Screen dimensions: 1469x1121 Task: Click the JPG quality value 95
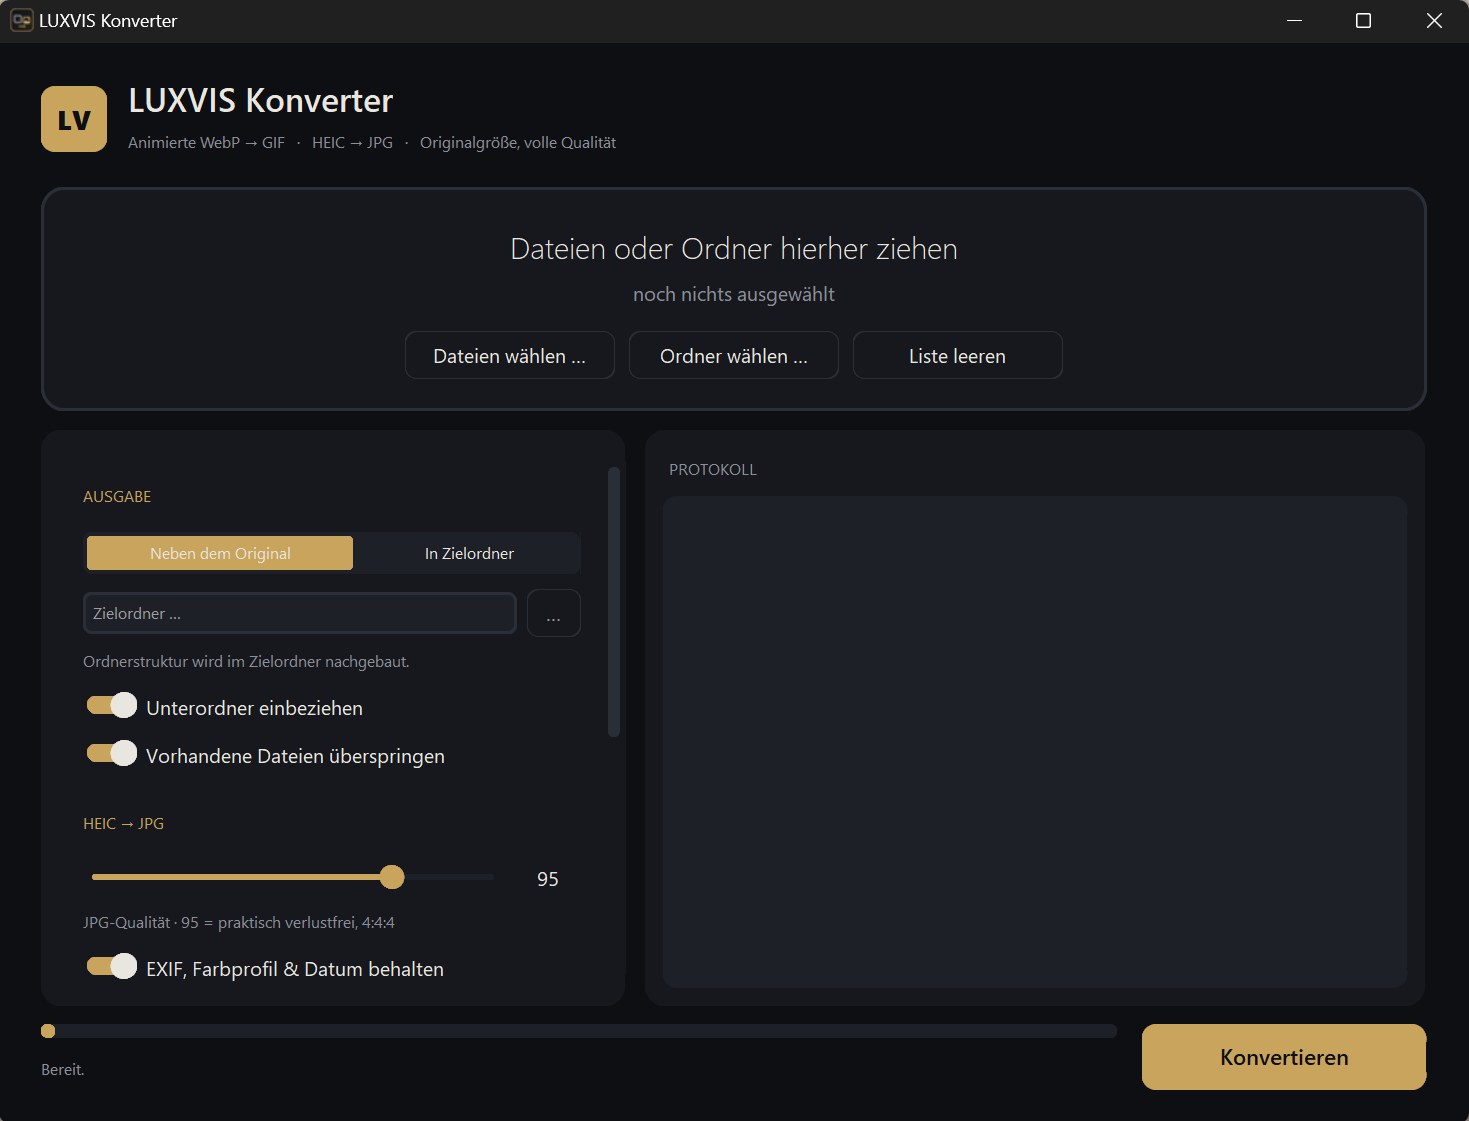click(548, 879)
